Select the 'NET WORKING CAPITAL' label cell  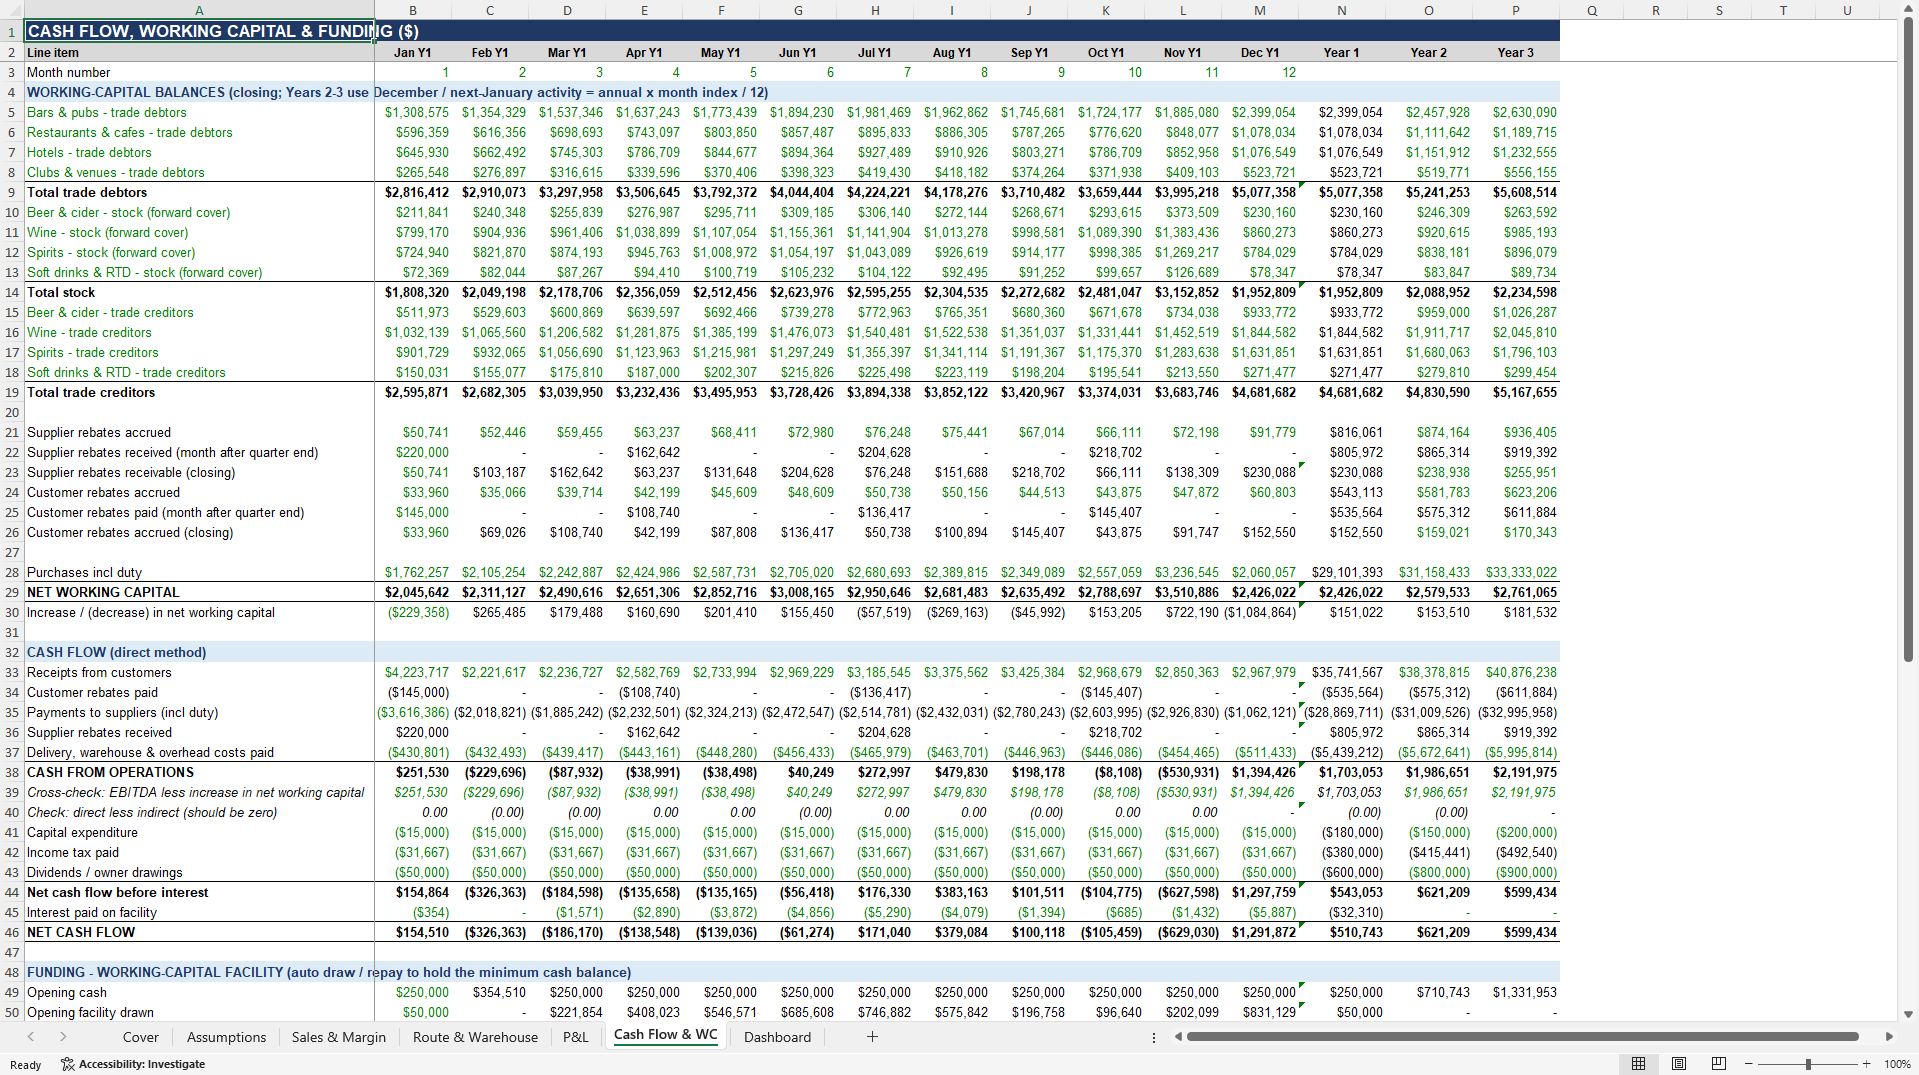[199, 592]
